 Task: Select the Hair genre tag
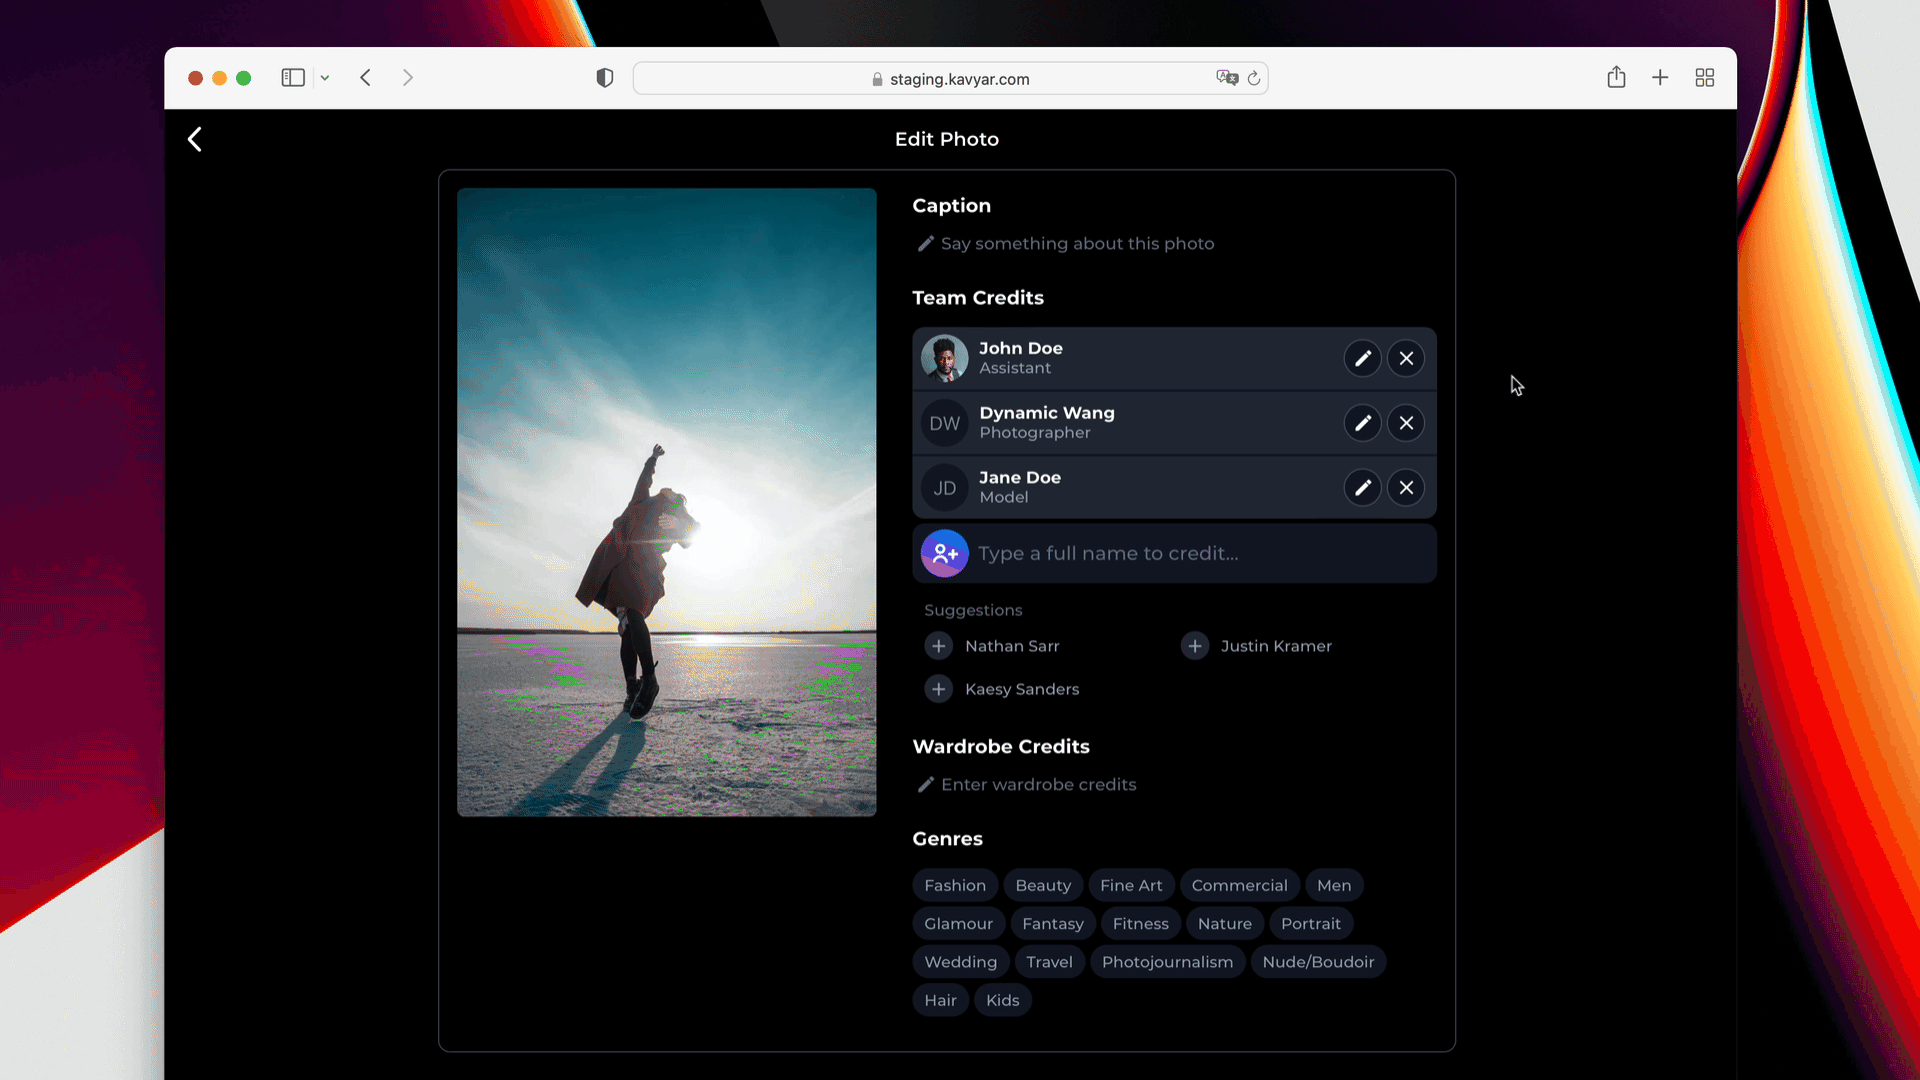[x=940, y=1000]
